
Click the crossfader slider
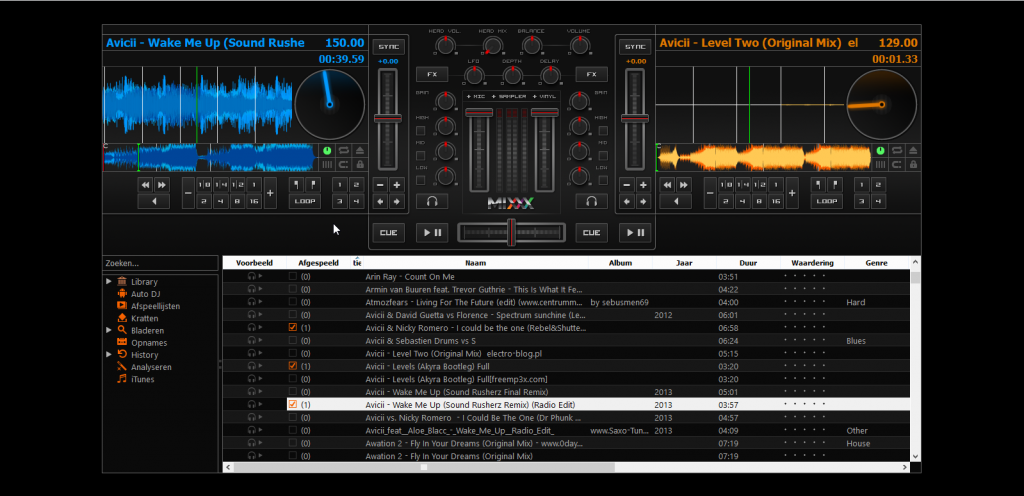[512, 232]
